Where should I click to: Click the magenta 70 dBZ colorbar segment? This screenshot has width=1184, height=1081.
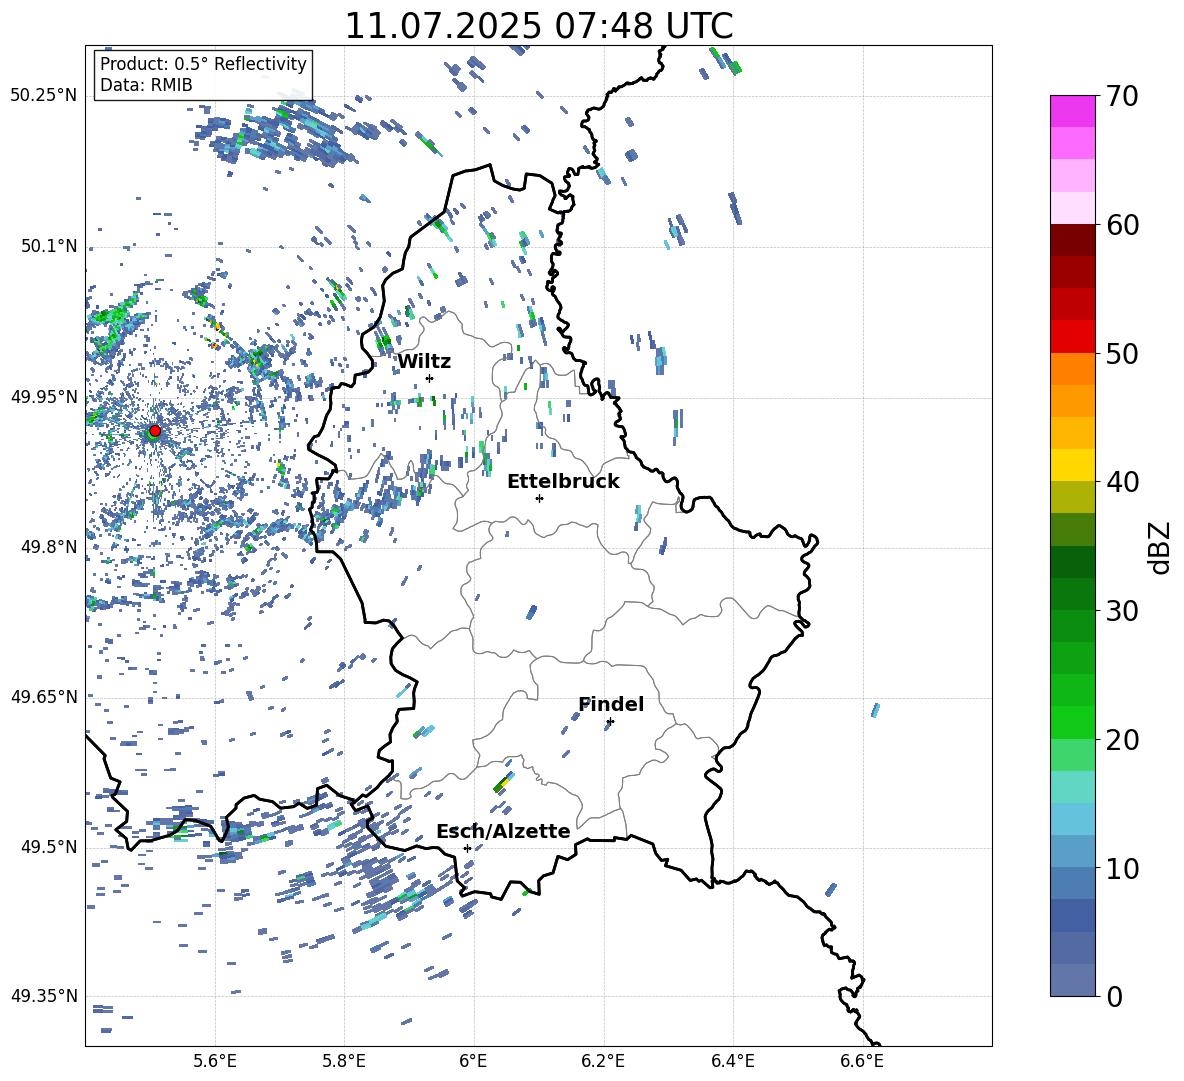click(1072, 111)
